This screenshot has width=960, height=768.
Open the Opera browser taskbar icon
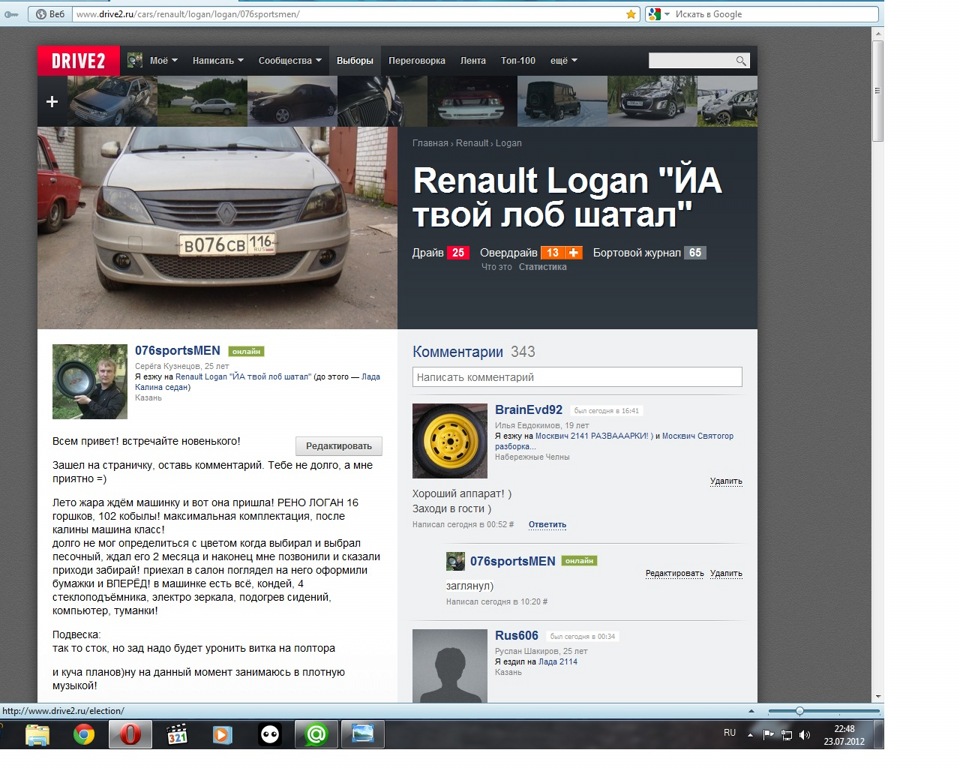tap(130, 734)
